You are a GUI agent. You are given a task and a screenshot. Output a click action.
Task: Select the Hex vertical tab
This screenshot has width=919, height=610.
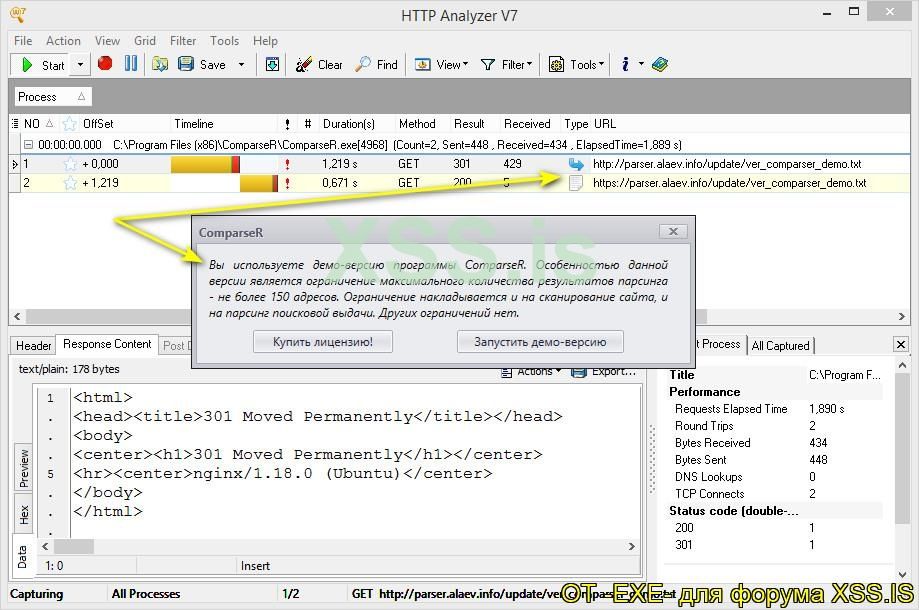(23, 514)
